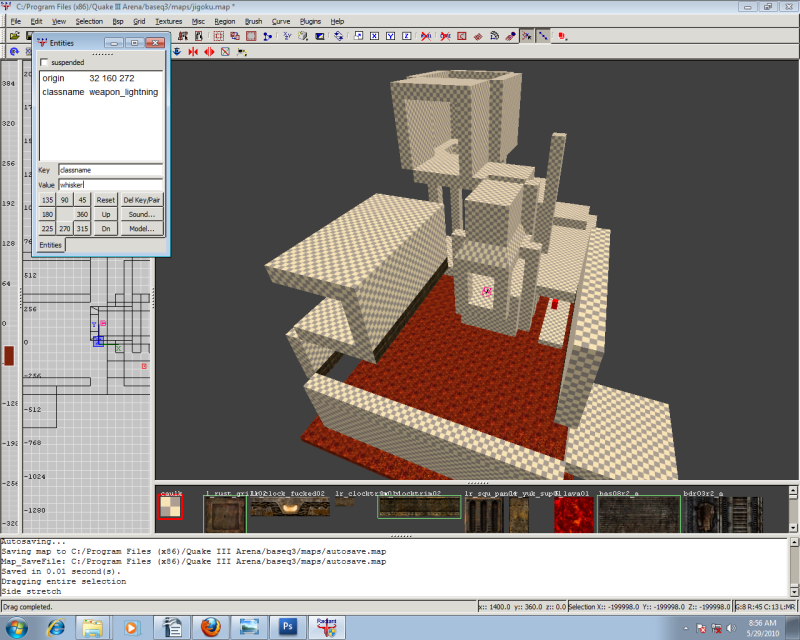The height and width of the screenshot is (640, 800).
Task: Click the blue downward arrow icon
Action: (x=177, y=52)
